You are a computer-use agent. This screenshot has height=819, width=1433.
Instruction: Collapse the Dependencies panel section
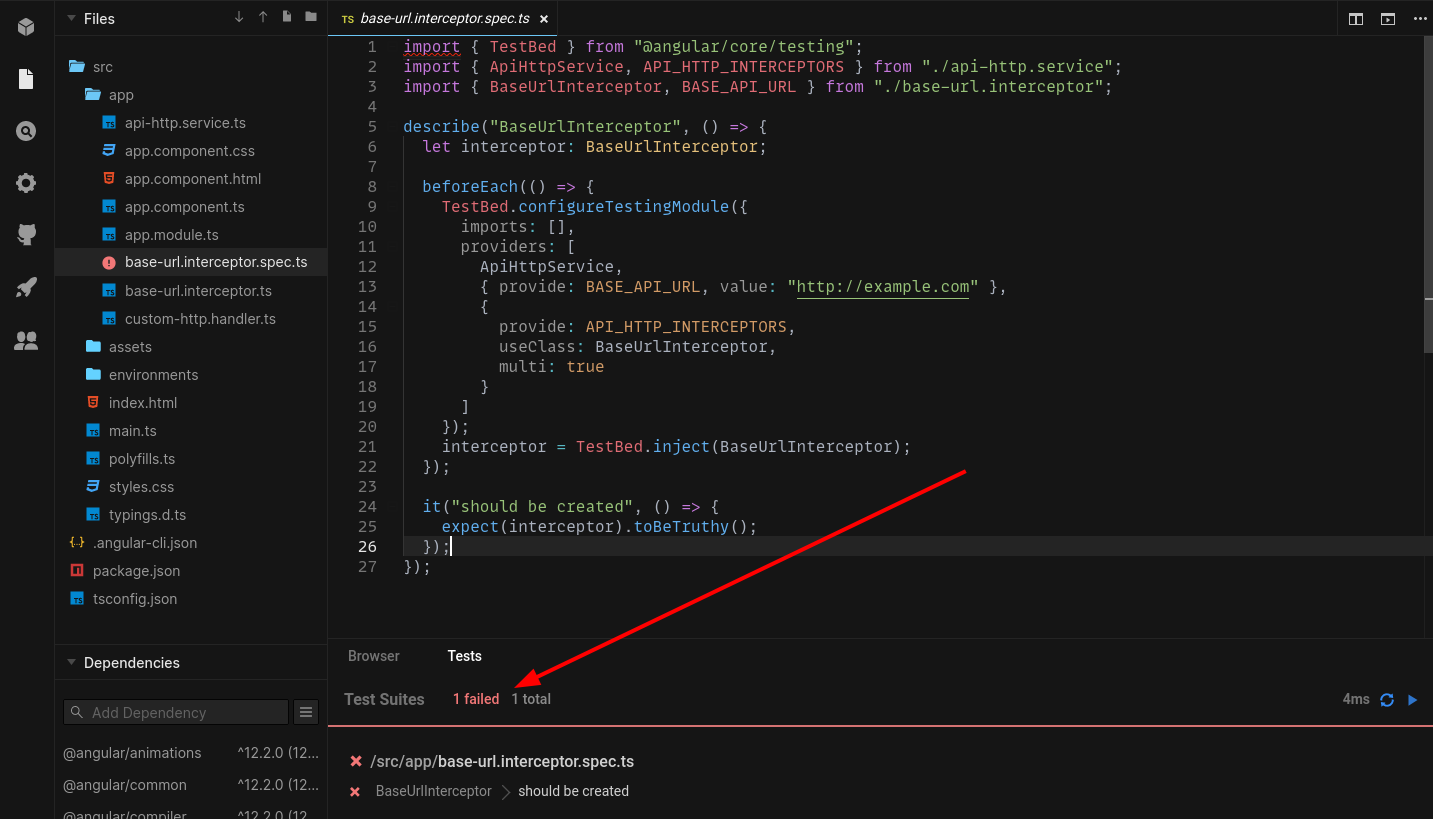coord(71,662)
